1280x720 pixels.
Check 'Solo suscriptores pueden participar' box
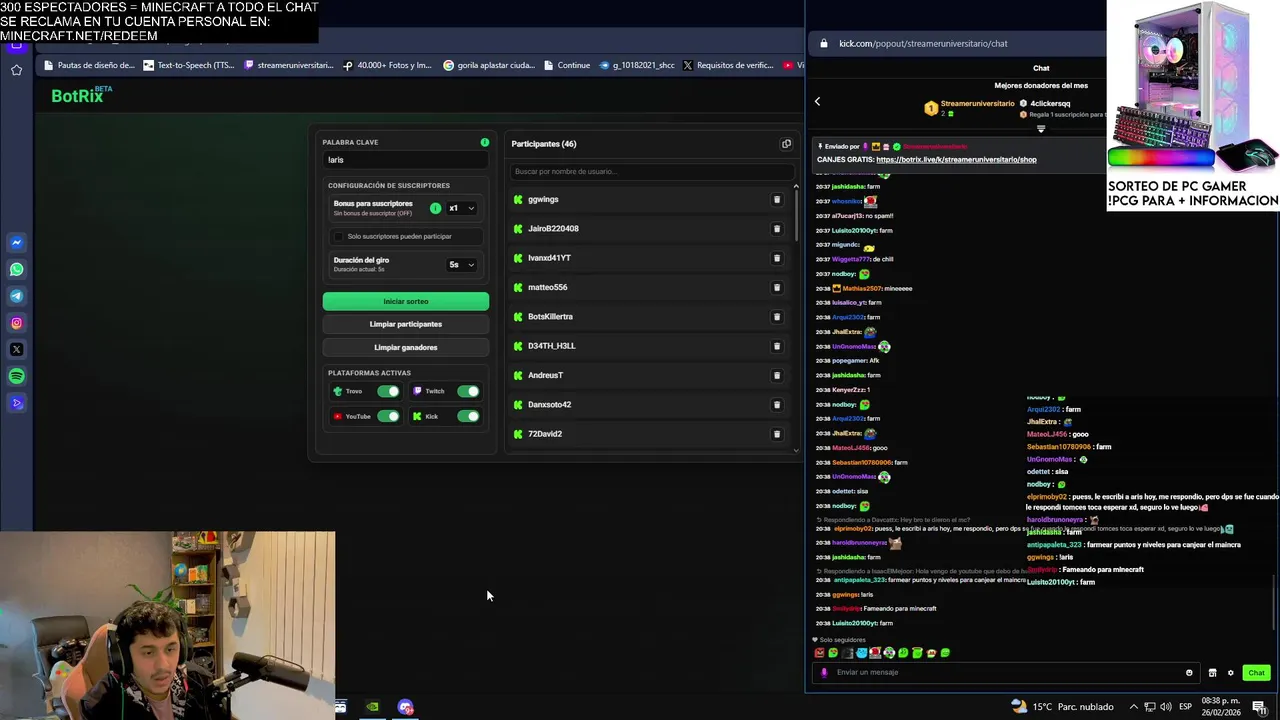point(338,237)
